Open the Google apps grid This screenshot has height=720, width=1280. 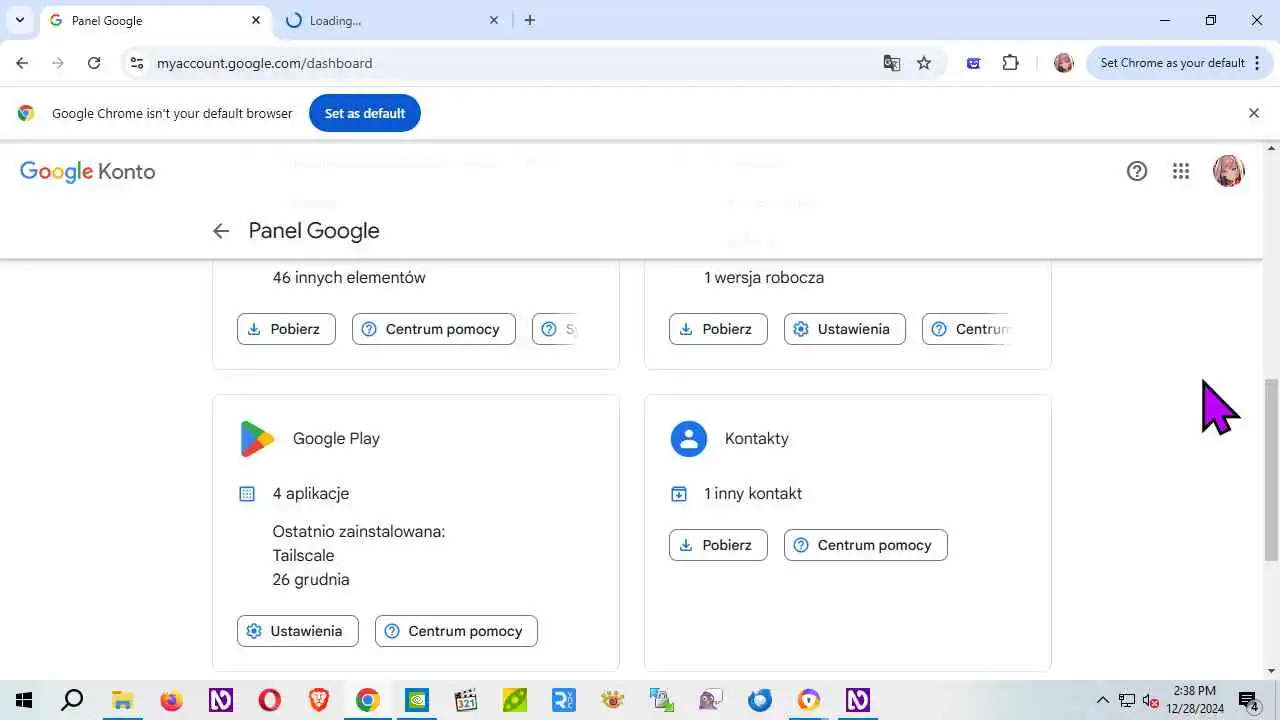point(1181,171)
